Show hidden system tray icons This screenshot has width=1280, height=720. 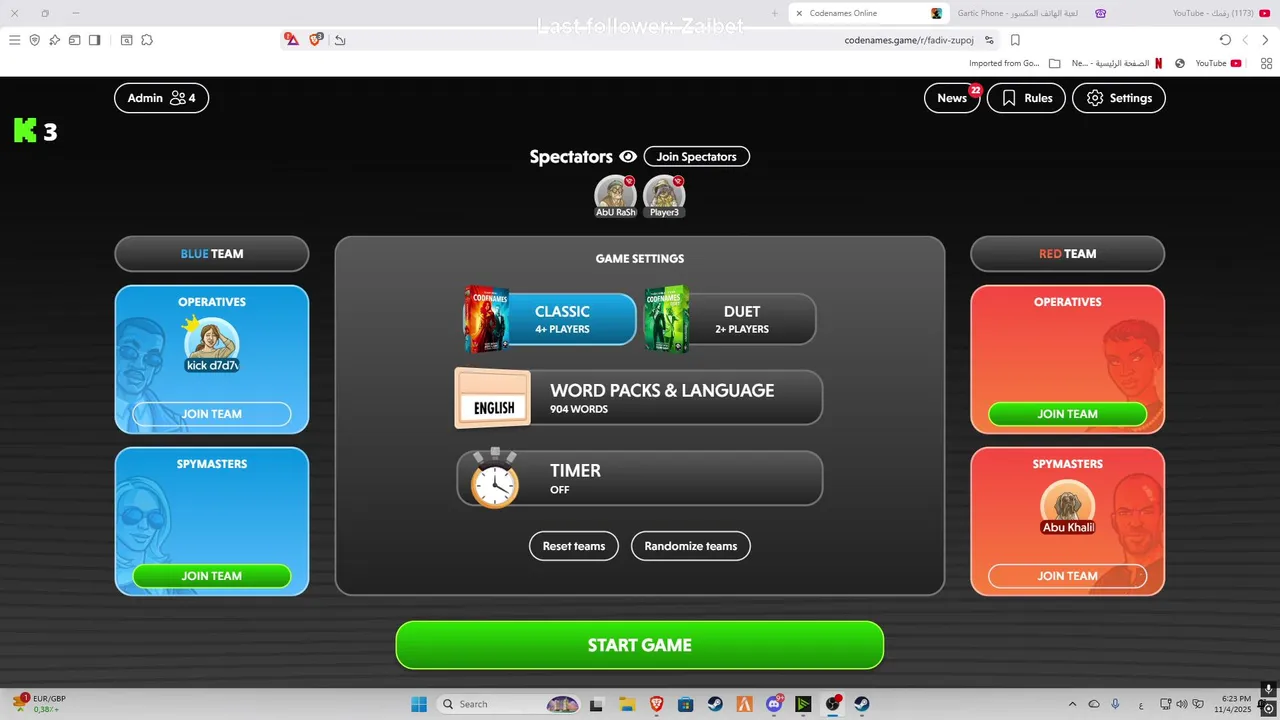coord(1072,704)
